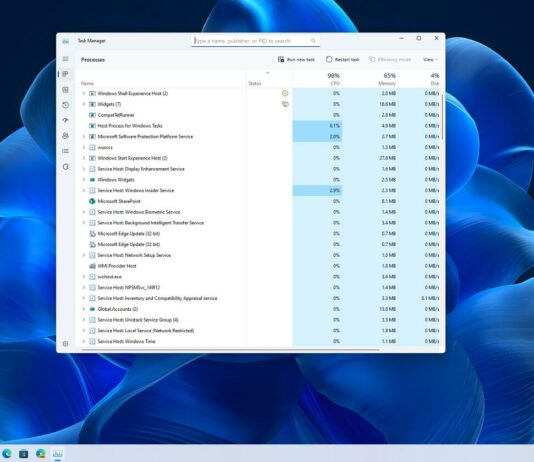Image resolution: width=534 pixels, height=462 pixels.
Task: Open the Performance page from the sidebar
Action: (x=65, y=90)
